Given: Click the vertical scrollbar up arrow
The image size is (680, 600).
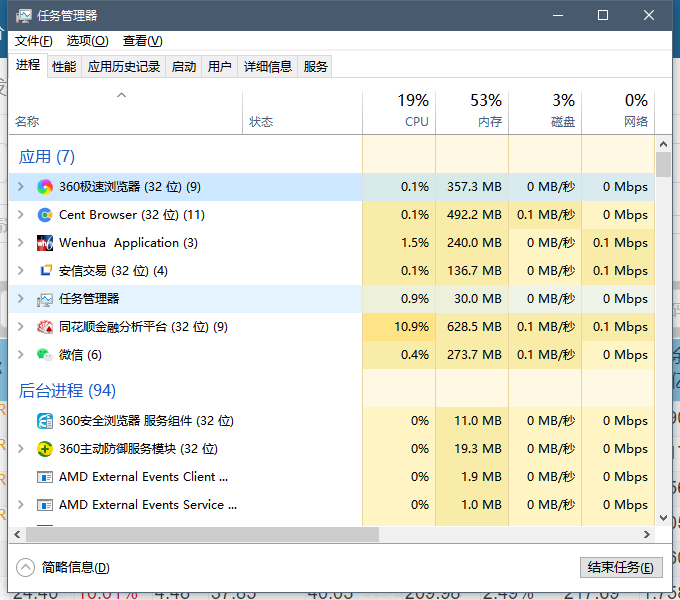Looking at the screenshot, I should 663,144.
